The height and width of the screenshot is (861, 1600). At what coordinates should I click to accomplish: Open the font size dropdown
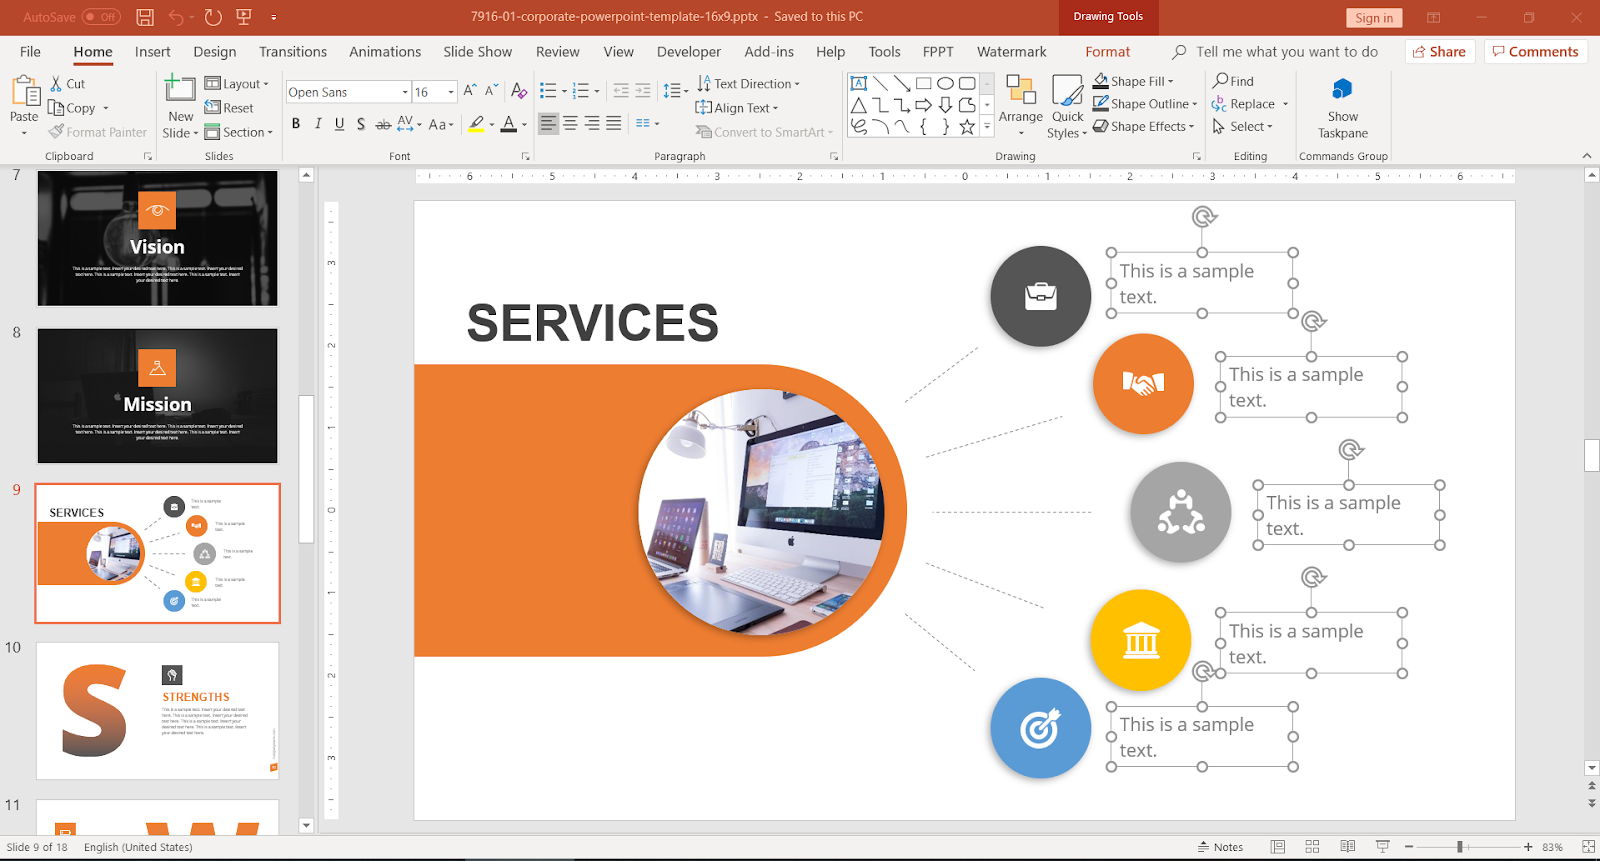click(451, 92)
